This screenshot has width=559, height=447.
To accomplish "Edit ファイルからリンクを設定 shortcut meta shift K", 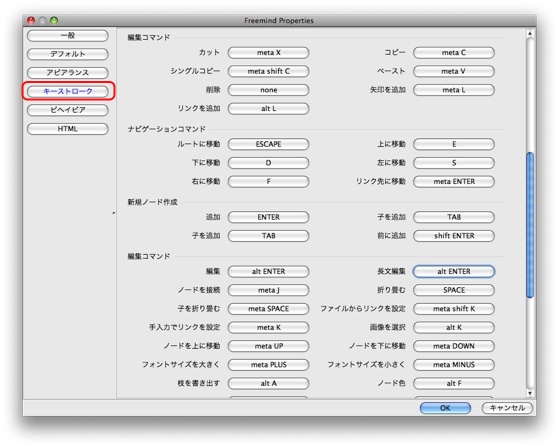I will click(454, 309).
